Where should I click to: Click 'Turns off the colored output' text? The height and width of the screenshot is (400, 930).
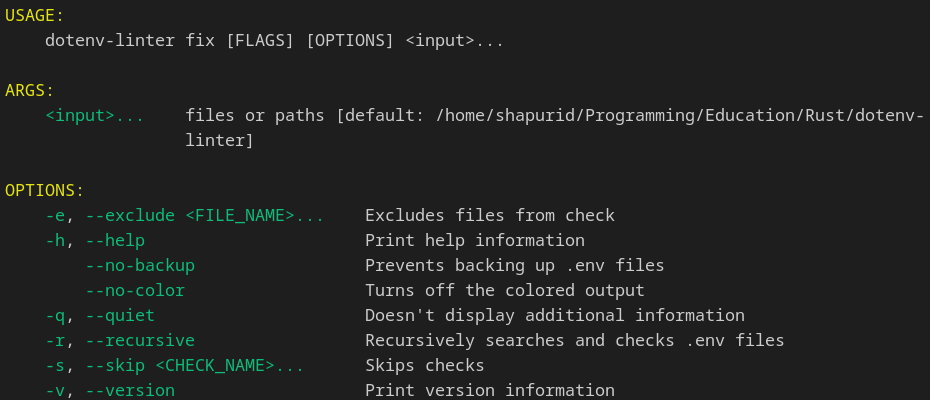click(505, 290)
